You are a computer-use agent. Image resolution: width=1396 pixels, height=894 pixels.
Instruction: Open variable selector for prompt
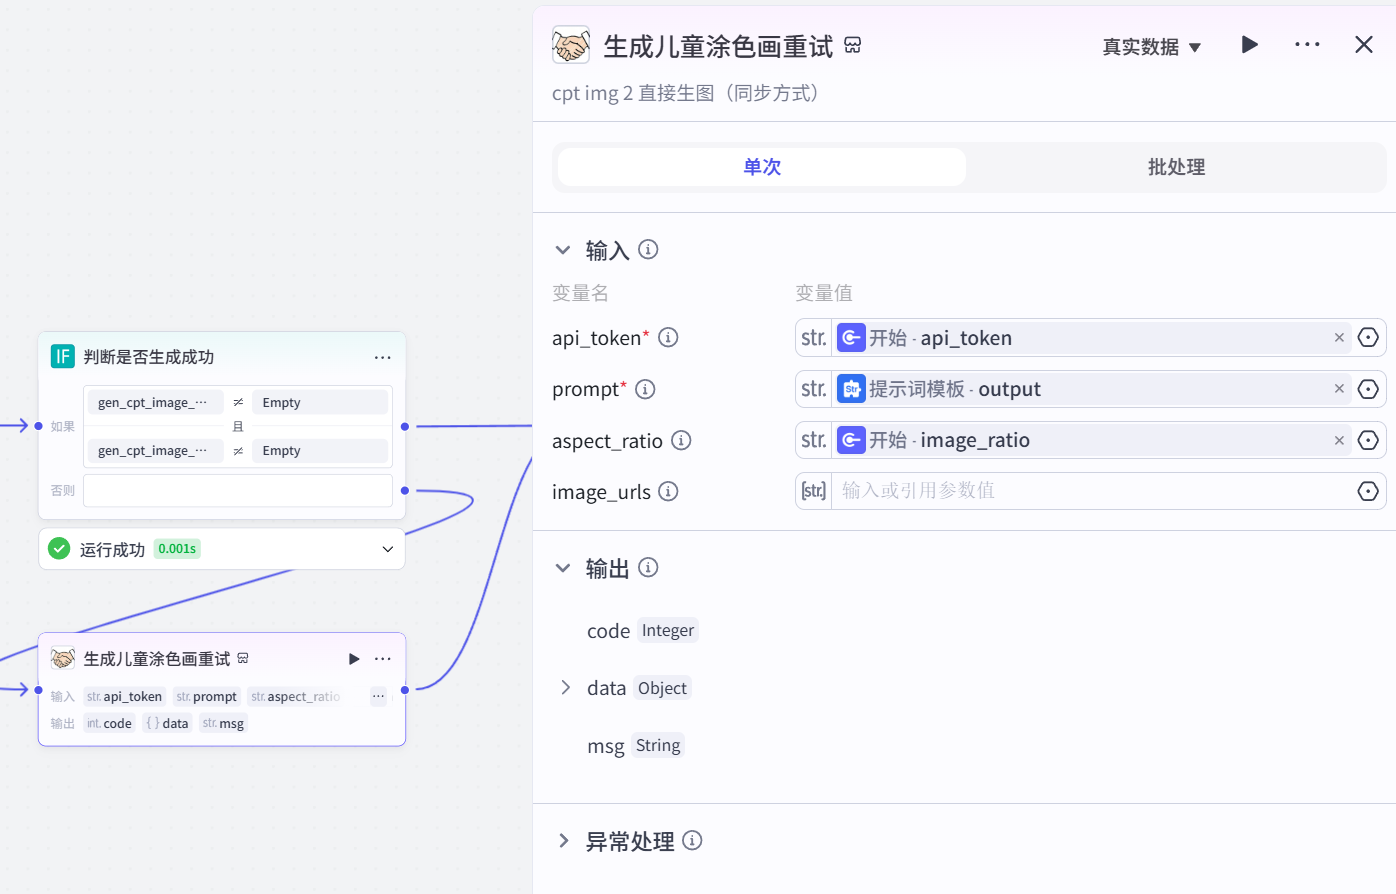click(x=1368, y=389)
